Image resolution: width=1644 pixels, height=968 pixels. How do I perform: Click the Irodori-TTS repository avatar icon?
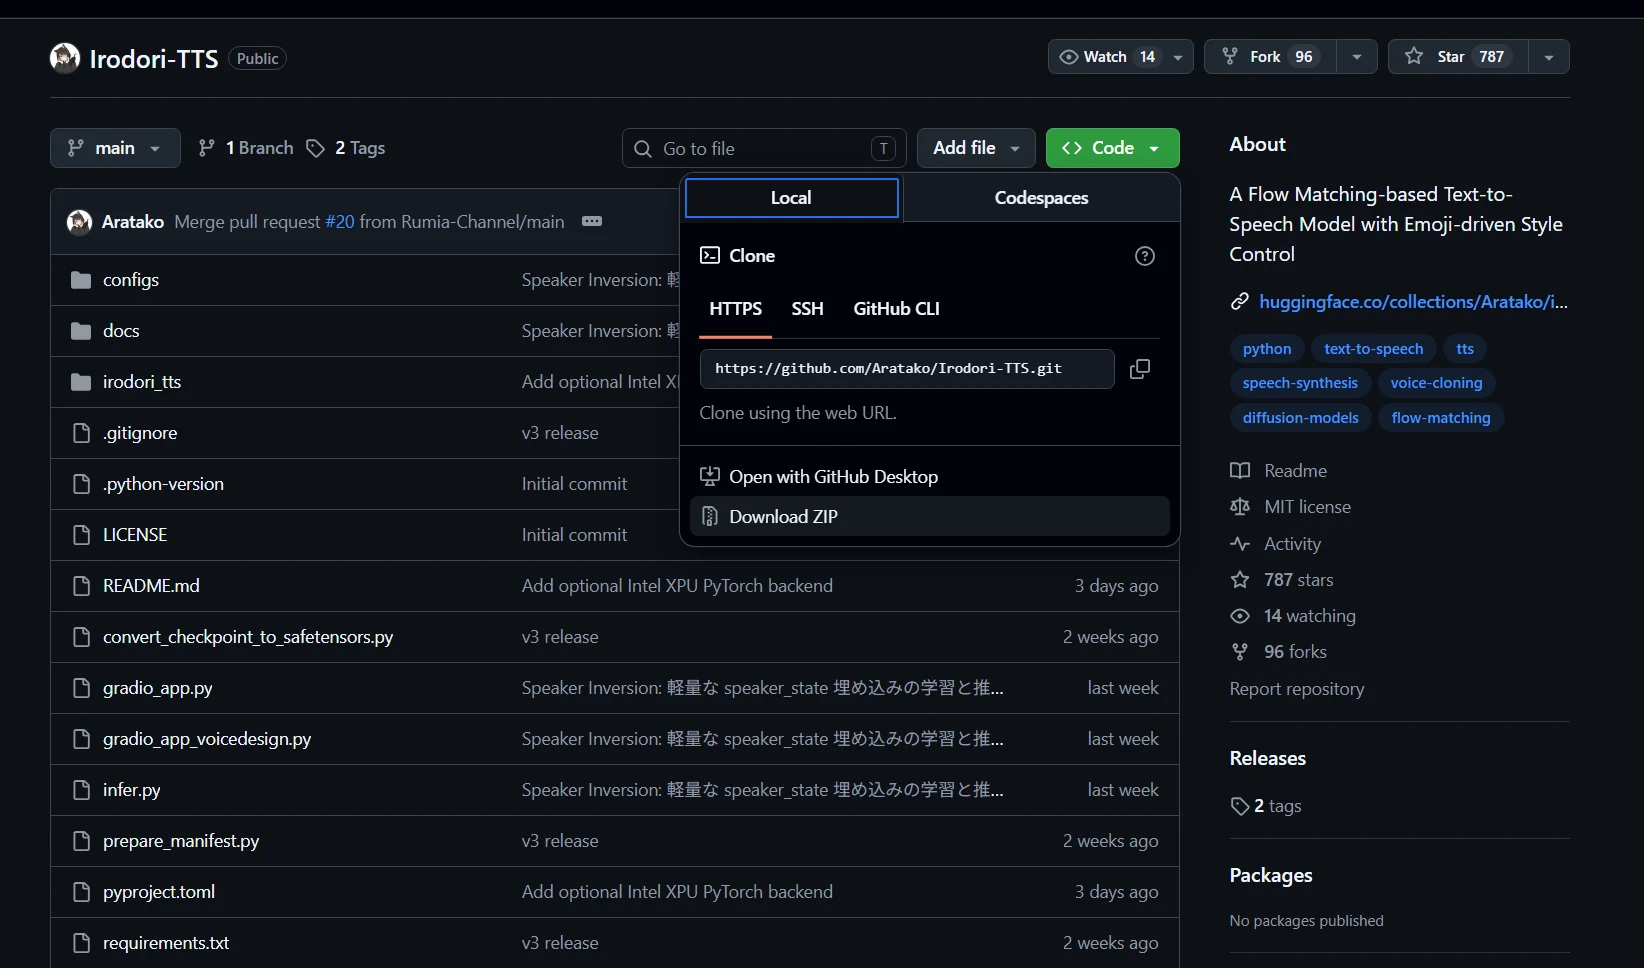(65, 58)
